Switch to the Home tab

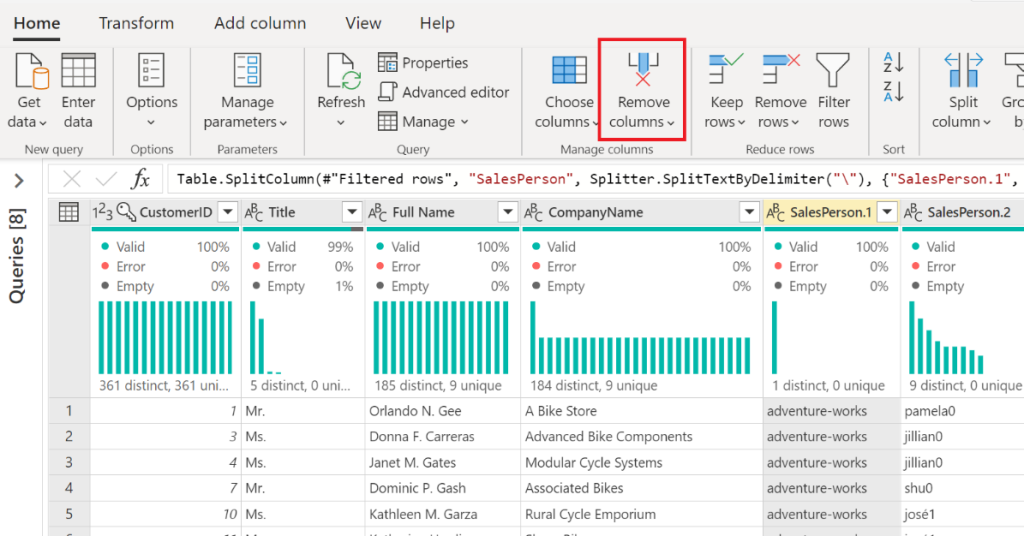(37, 24)
